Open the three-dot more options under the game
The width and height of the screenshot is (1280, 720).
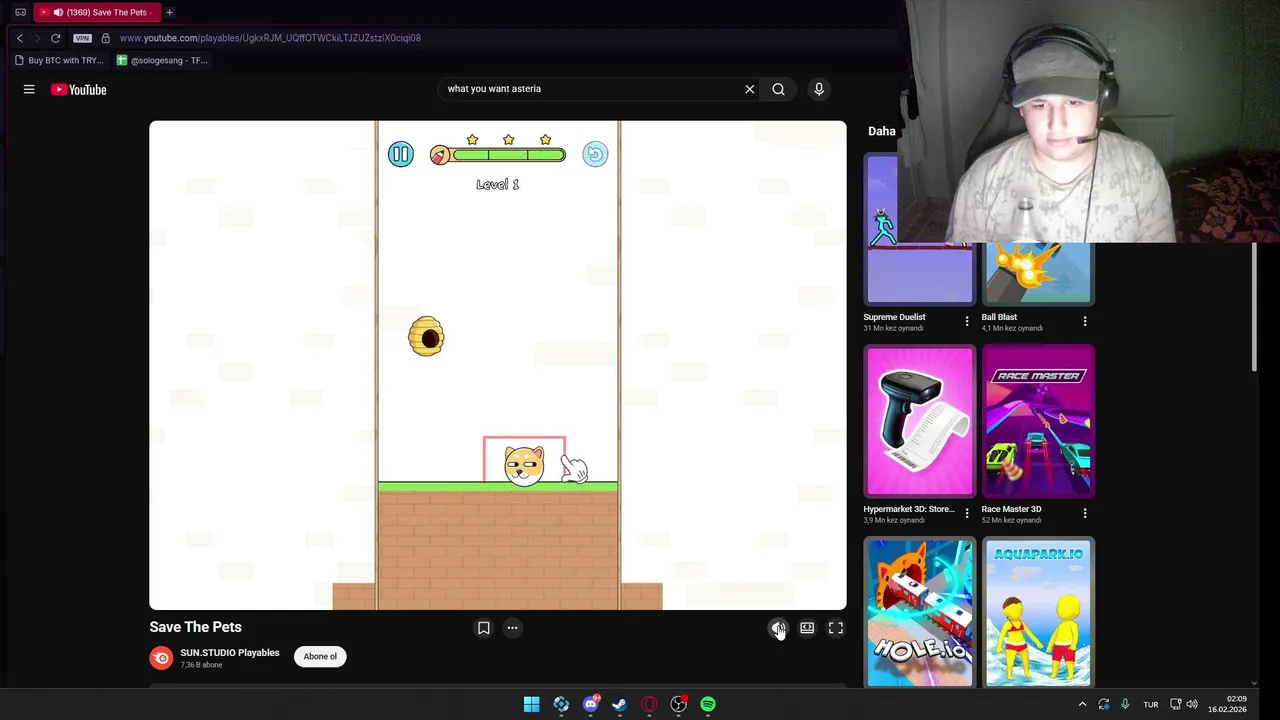(512, 628)
